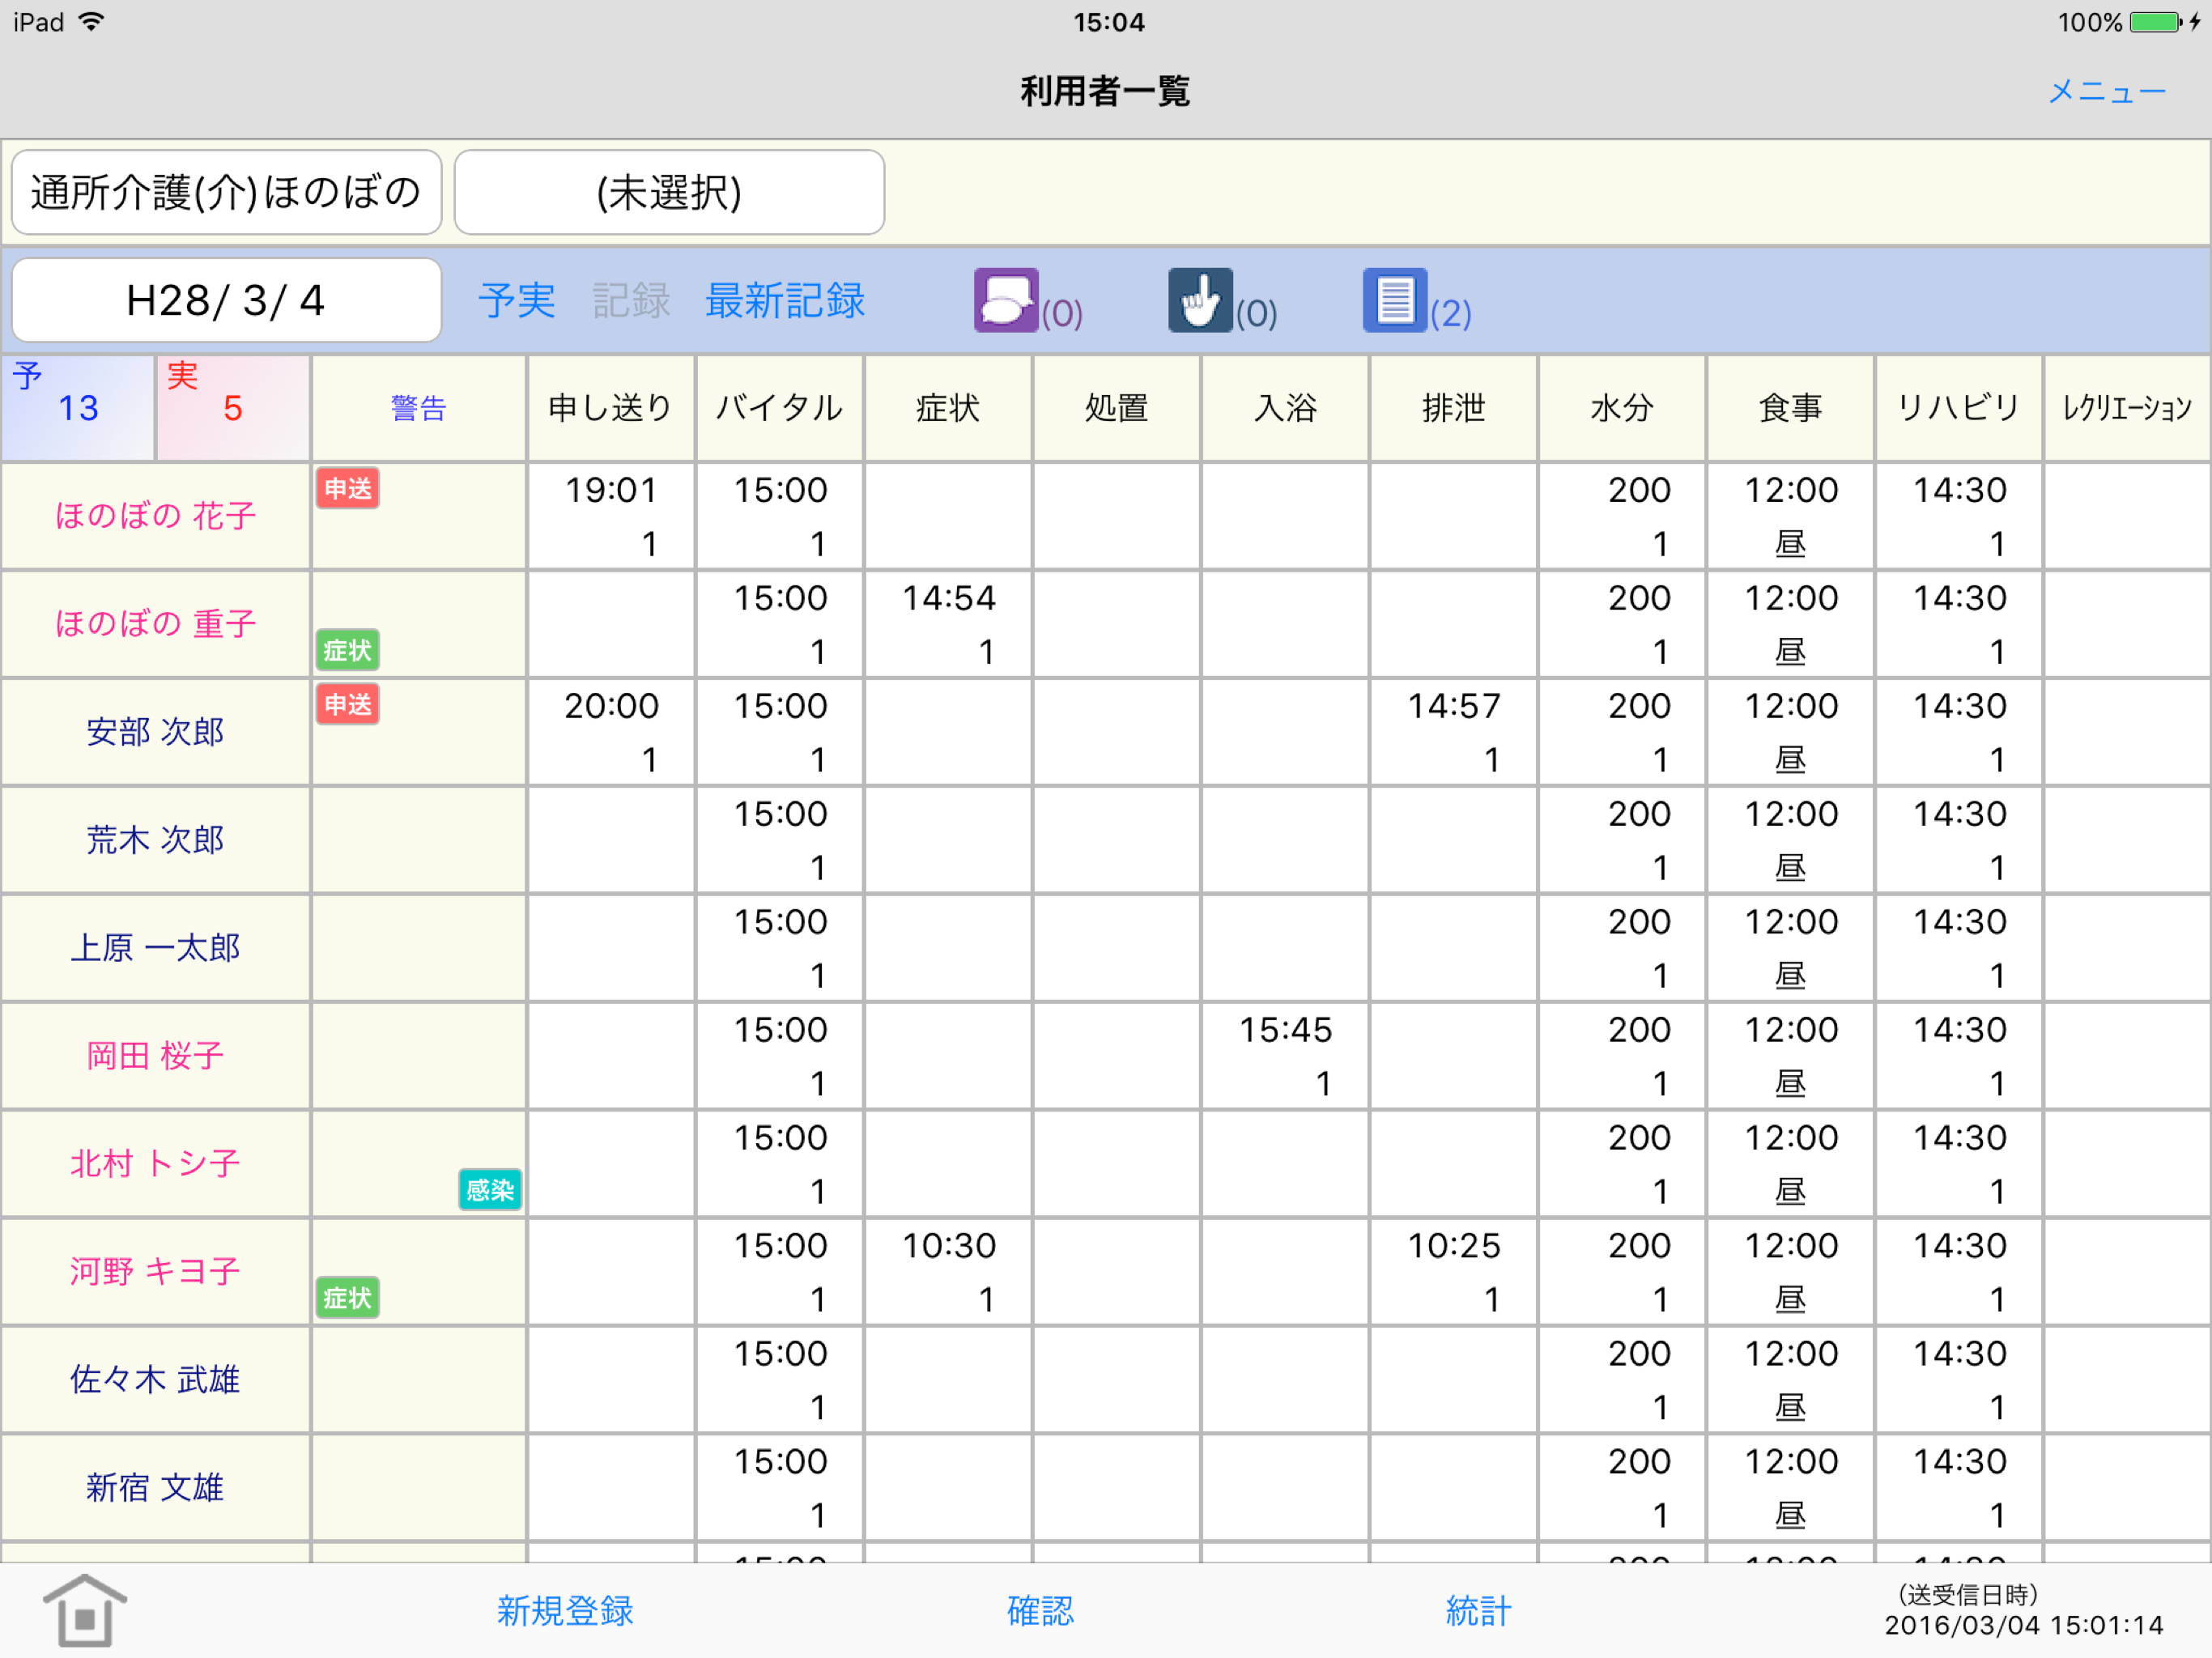Tap the 送受信日時 2016/03/04 15:01:14 timestamp
This screenshot has width=2212, height=1658.
(x=2024, y=1611)
